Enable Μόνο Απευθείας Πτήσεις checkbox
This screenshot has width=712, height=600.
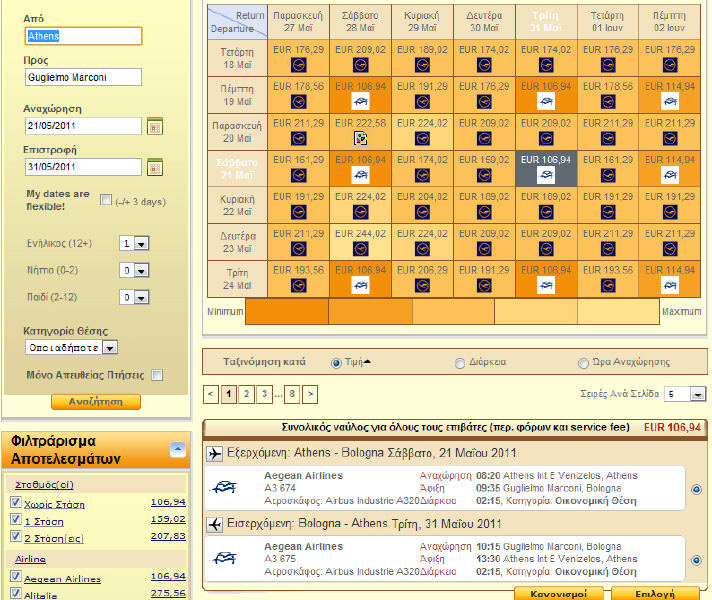tap(157, 375)
